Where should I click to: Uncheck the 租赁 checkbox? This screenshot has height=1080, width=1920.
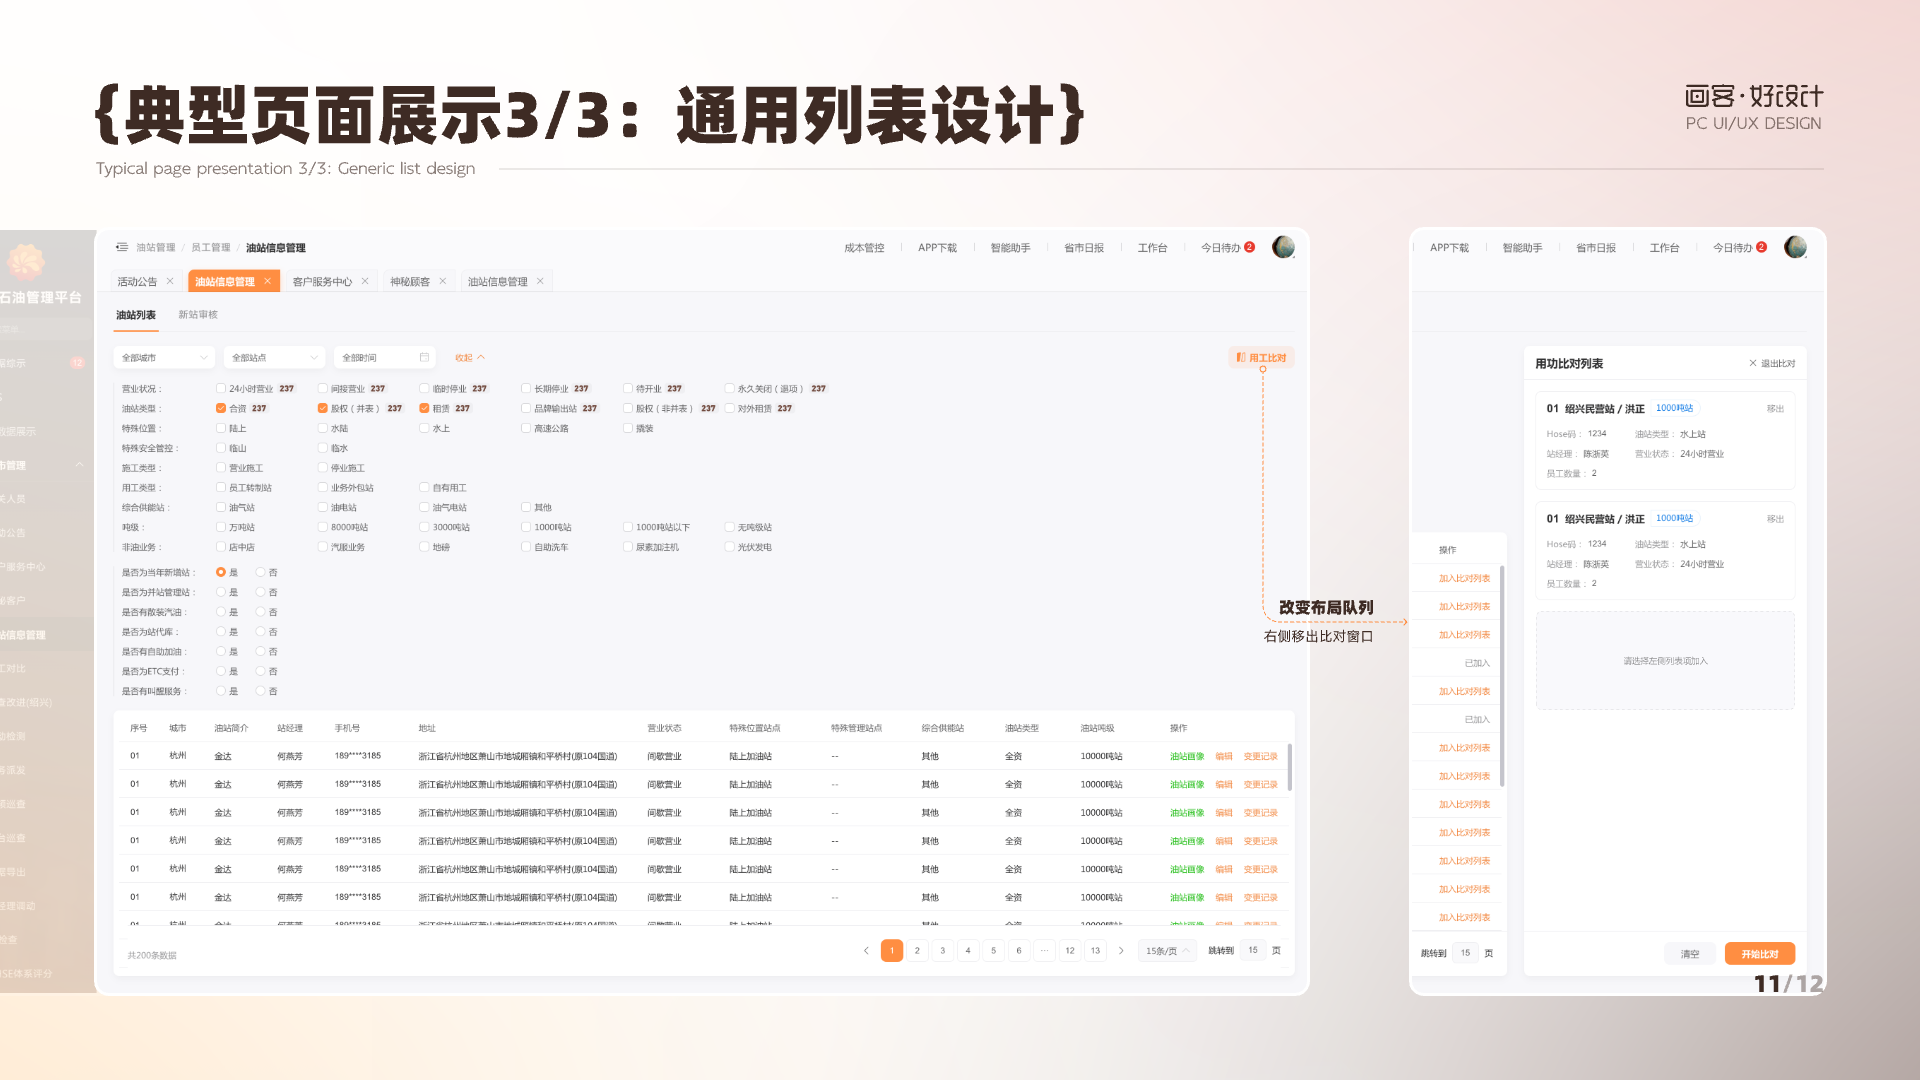424,408
